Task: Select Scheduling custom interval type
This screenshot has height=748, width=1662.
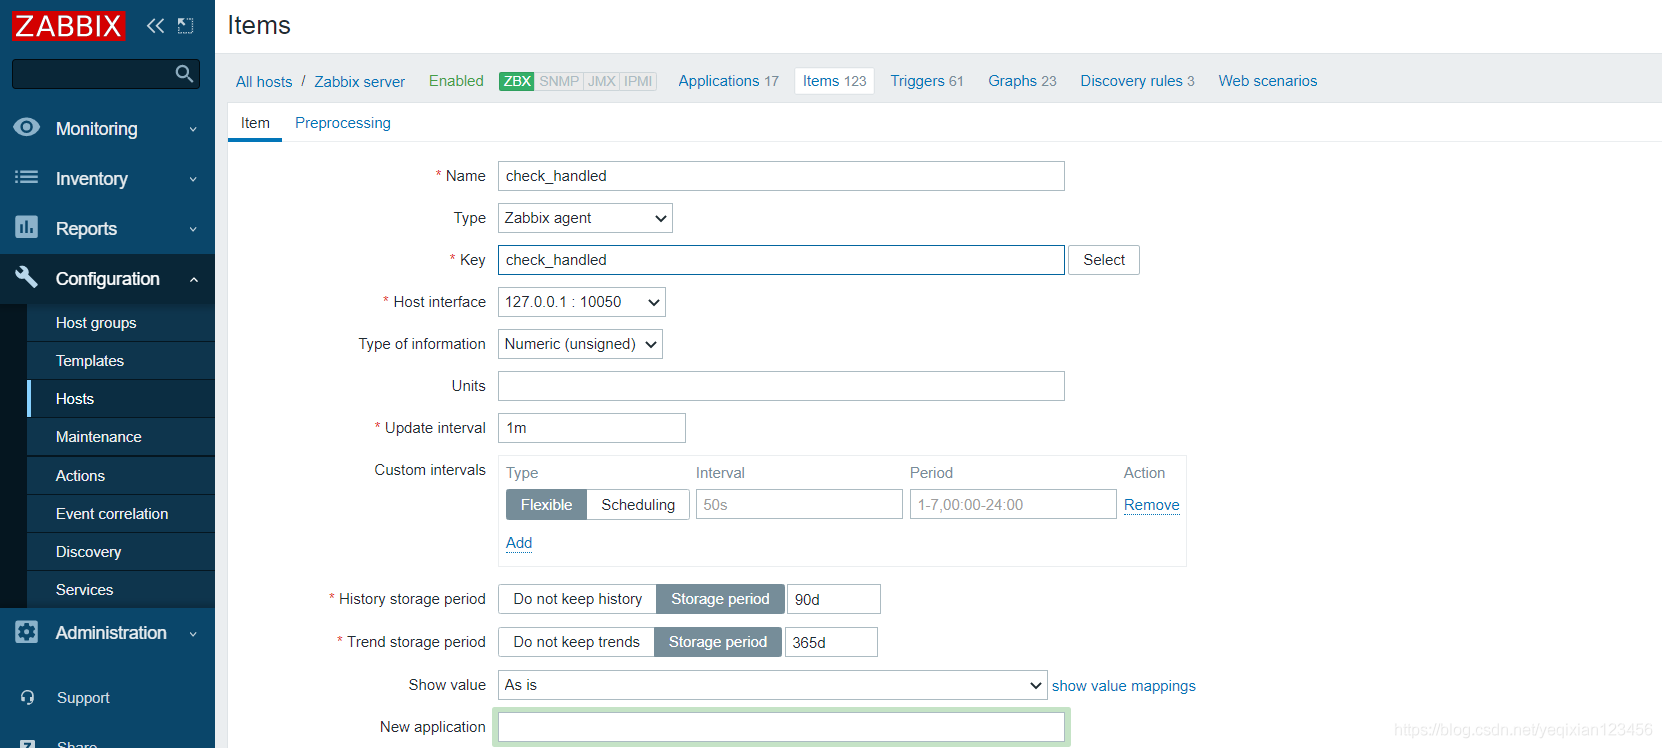Action: tap(638, 504)
